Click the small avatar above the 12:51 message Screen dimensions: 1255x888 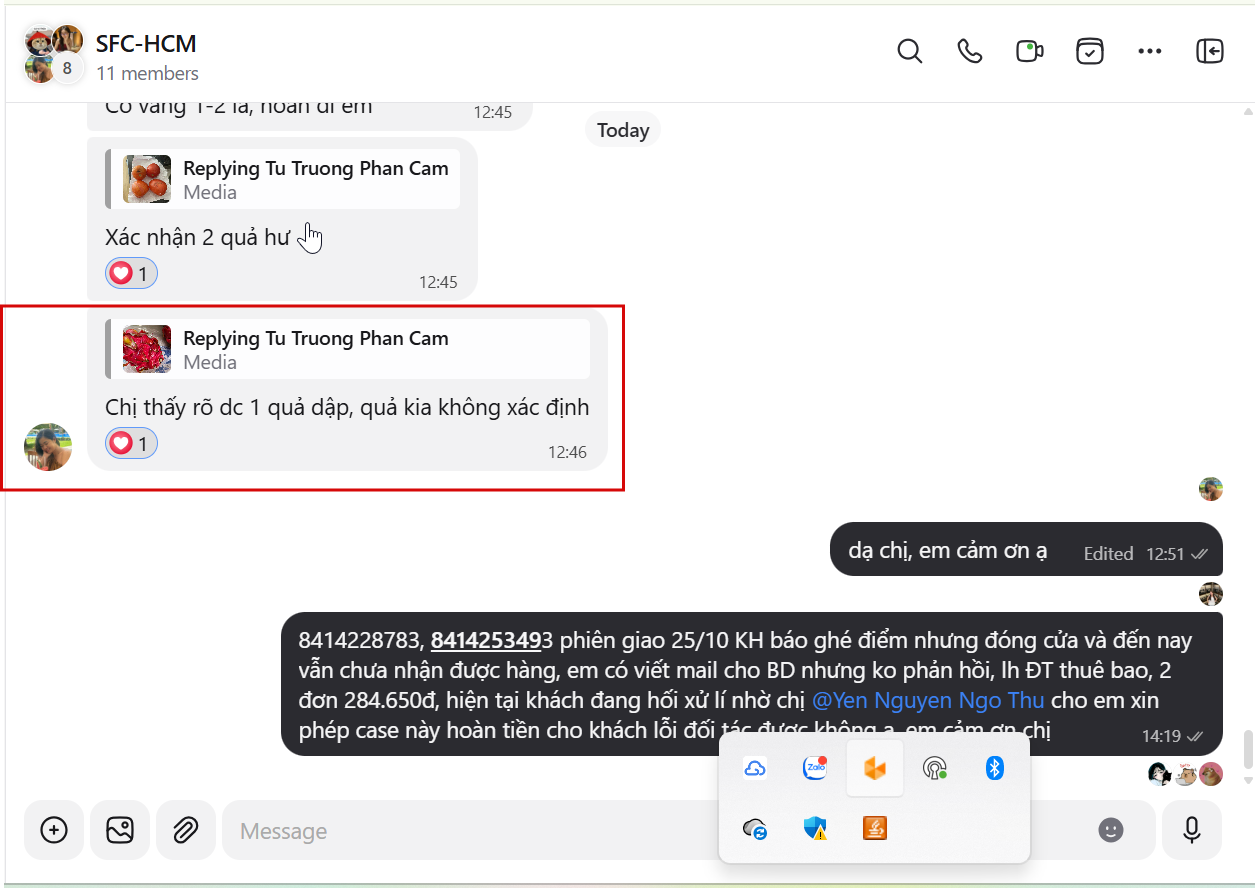[1211, 489]
